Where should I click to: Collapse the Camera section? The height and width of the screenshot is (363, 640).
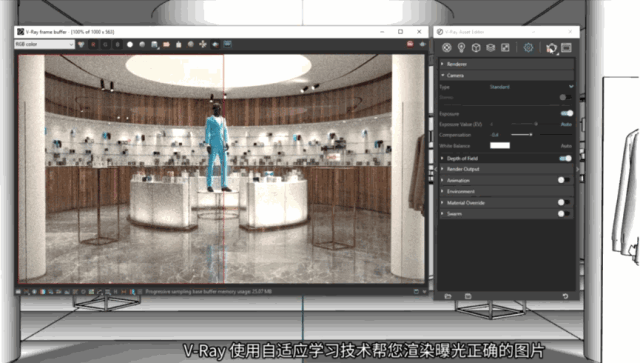click(507, 76)
